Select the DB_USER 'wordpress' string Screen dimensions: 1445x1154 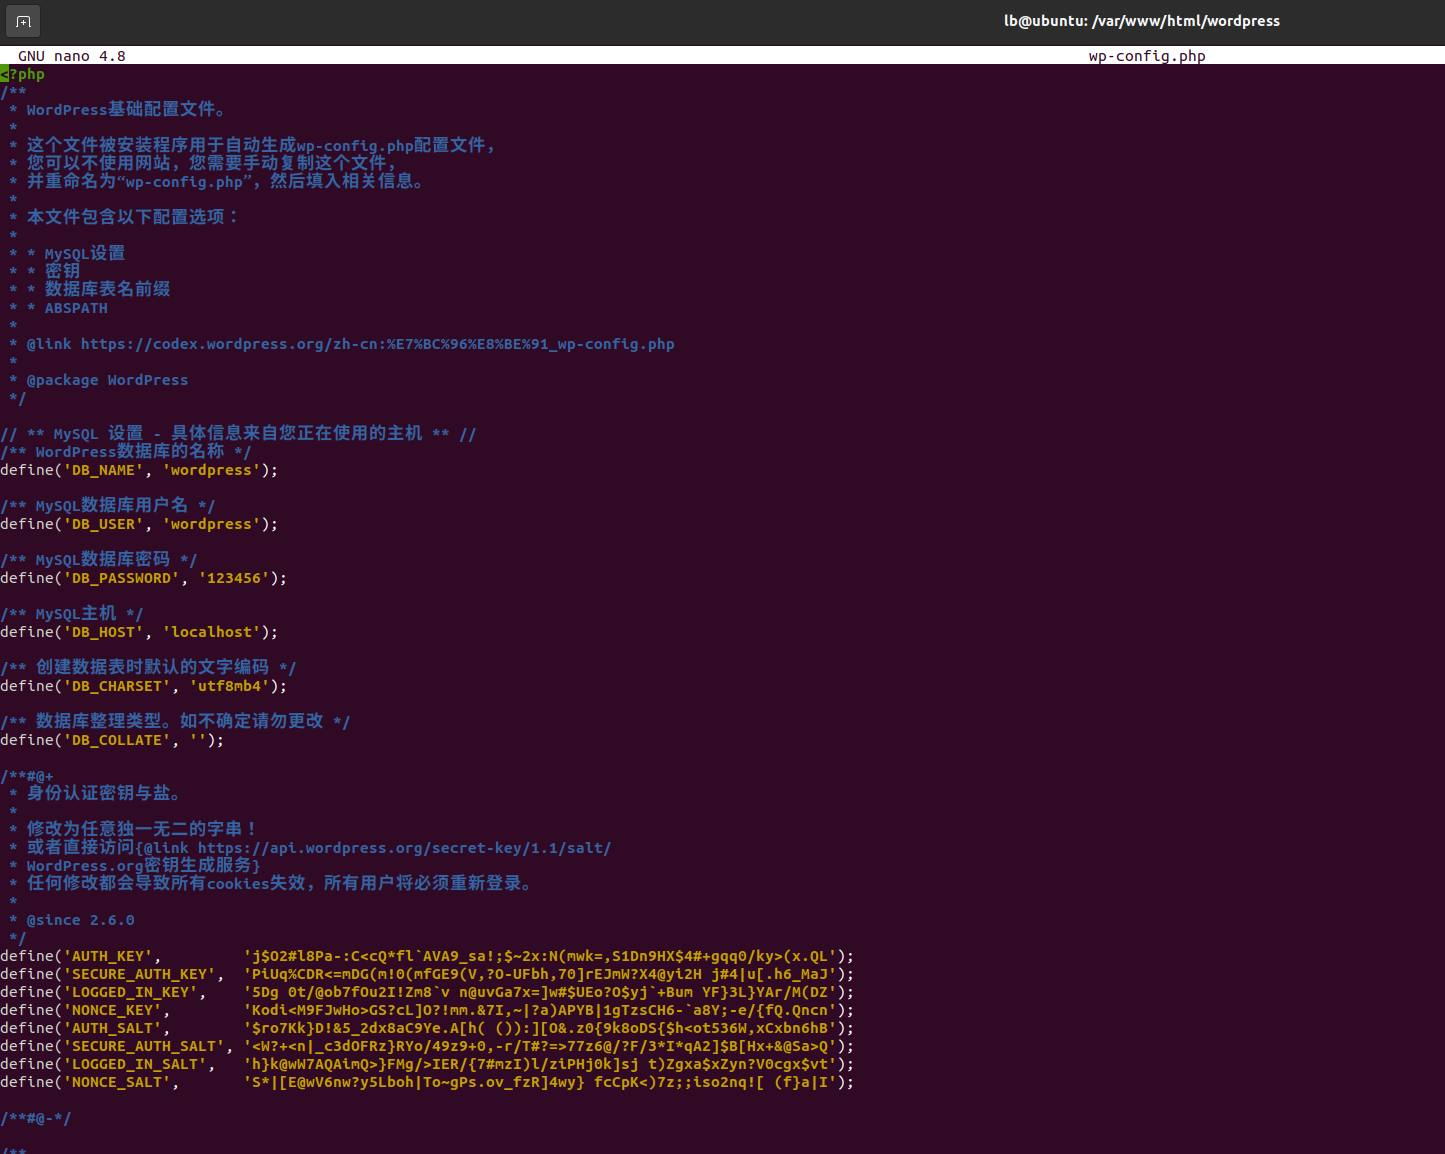click(x=211, y=524)
